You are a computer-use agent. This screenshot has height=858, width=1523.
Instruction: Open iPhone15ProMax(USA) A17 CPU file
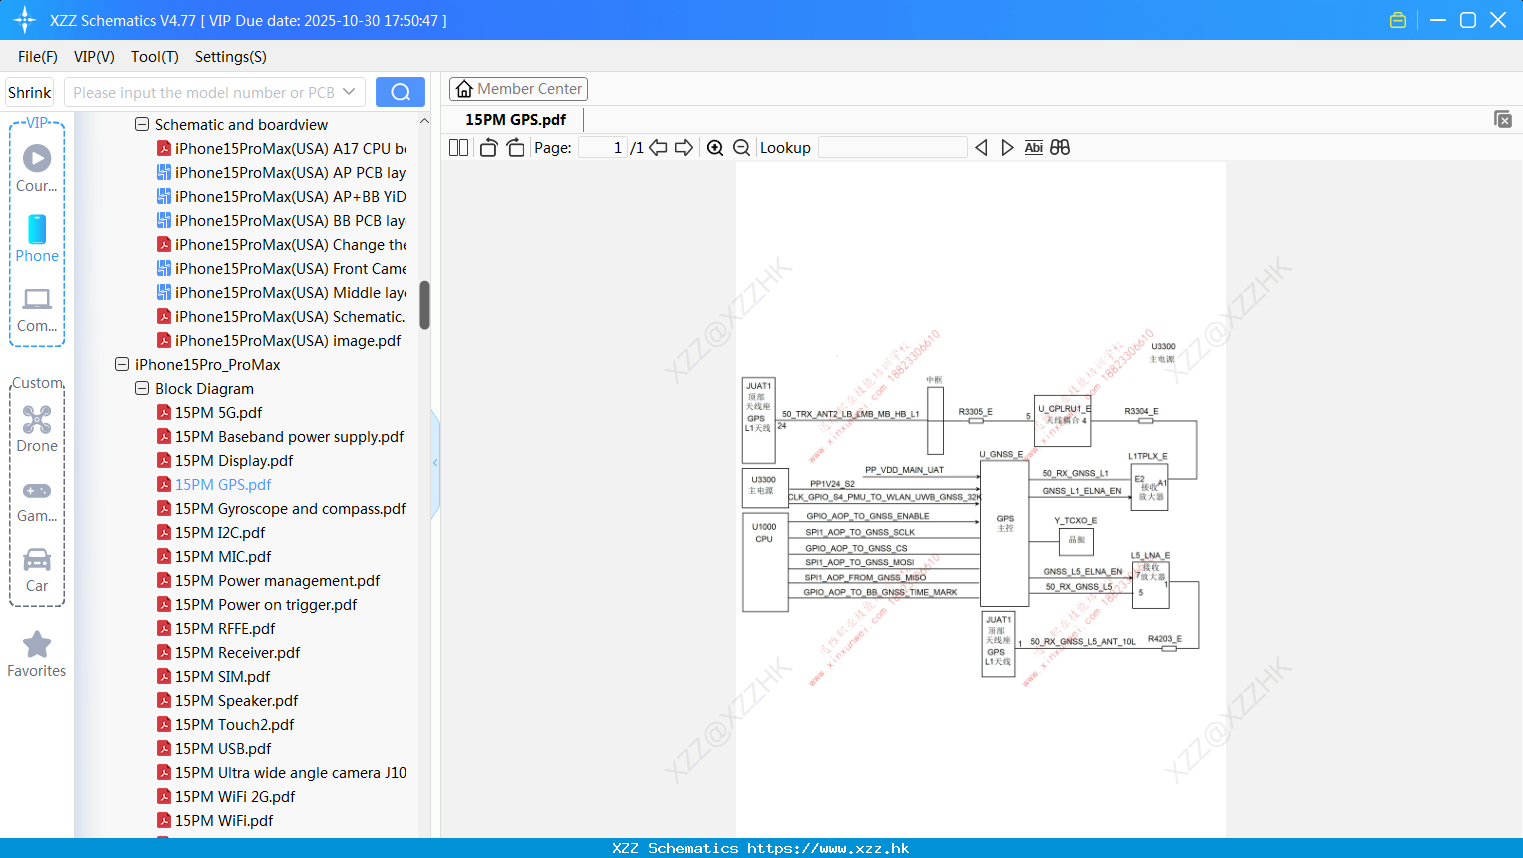(290, 148)
